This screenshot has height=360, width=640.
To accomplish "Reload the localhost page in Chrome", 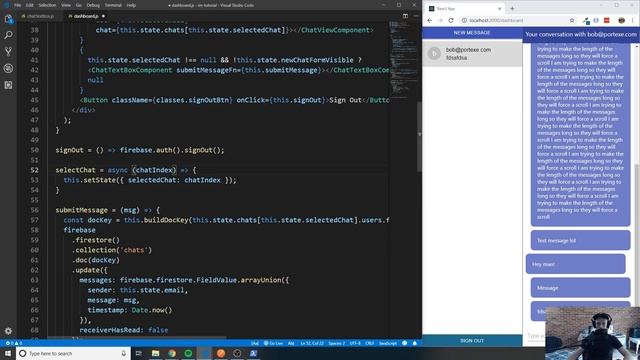I will [x=451, y=20].
